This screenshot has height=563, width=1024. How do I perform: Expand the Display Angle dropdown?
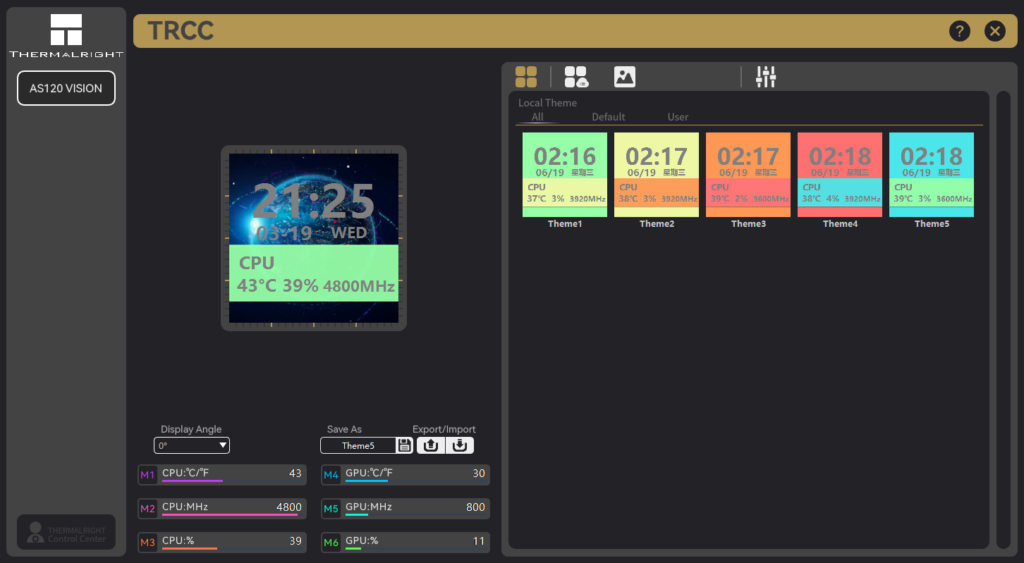click(191, 446)
